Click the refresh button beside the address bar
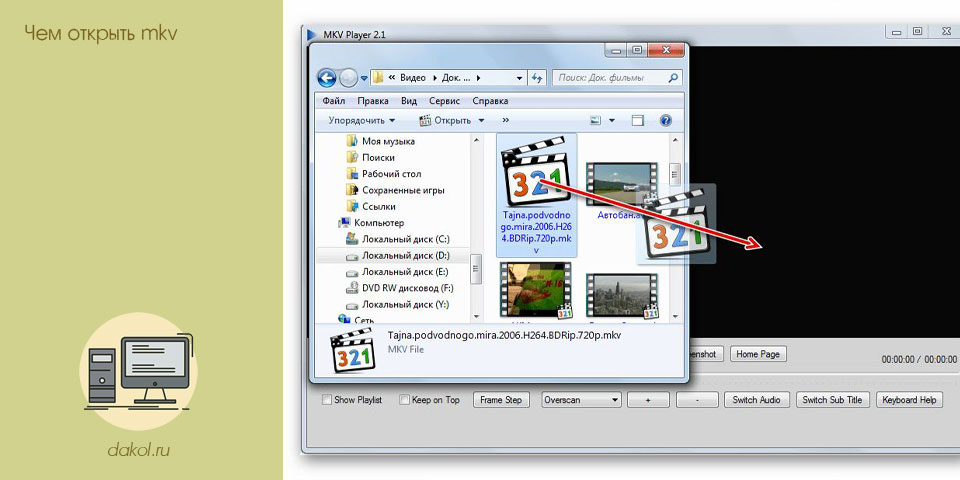 coord(537,78)
